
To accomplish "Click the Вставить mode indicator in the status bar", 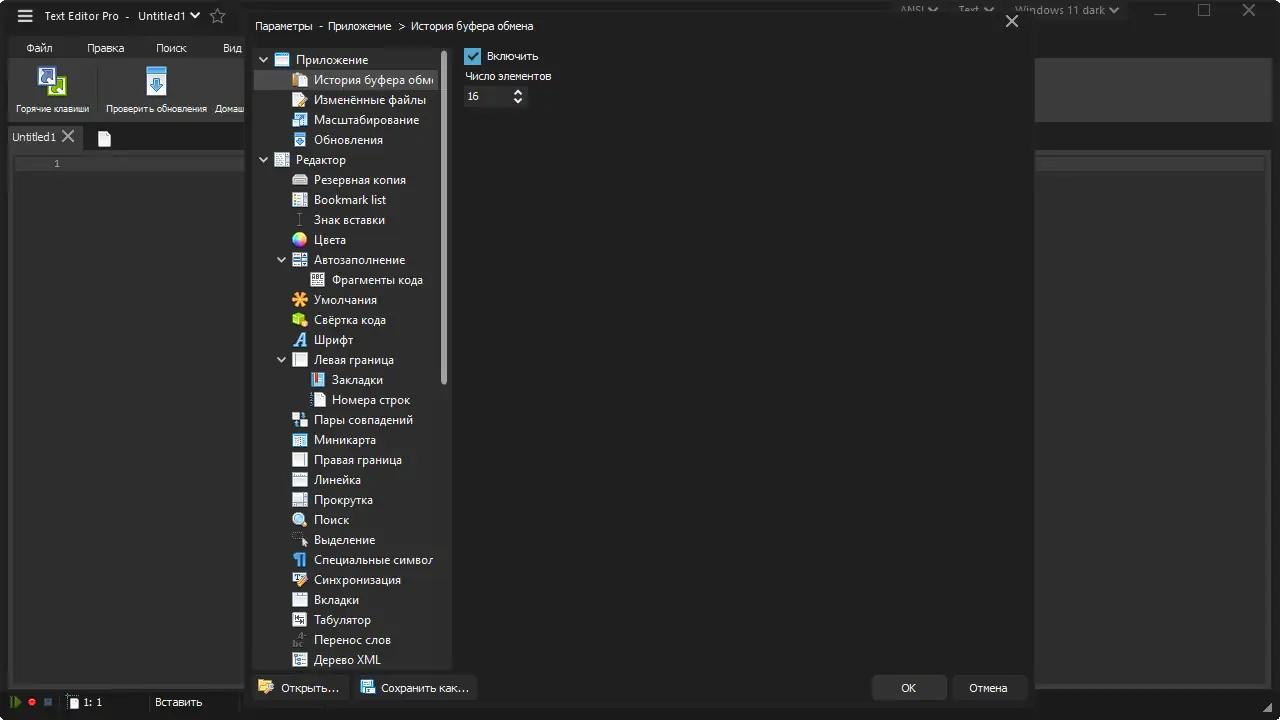I will coord(179,702).
